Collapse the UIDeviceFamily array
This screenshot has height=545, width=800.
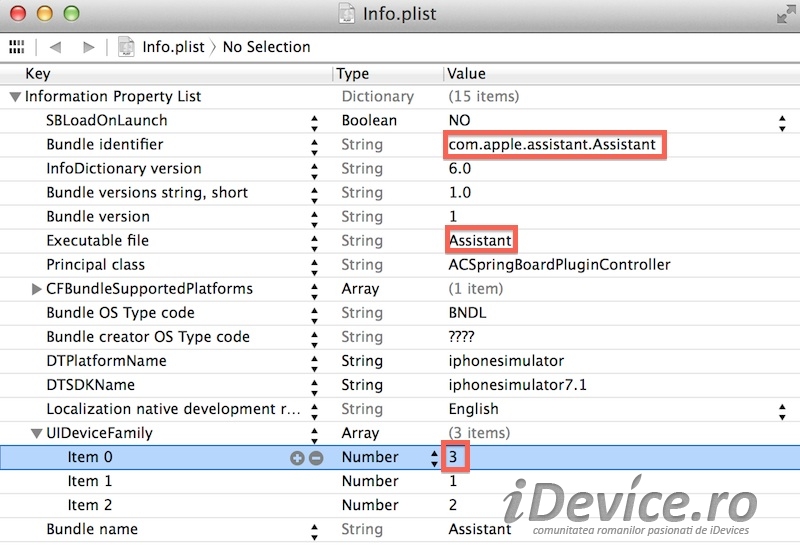tap(36, 433)
